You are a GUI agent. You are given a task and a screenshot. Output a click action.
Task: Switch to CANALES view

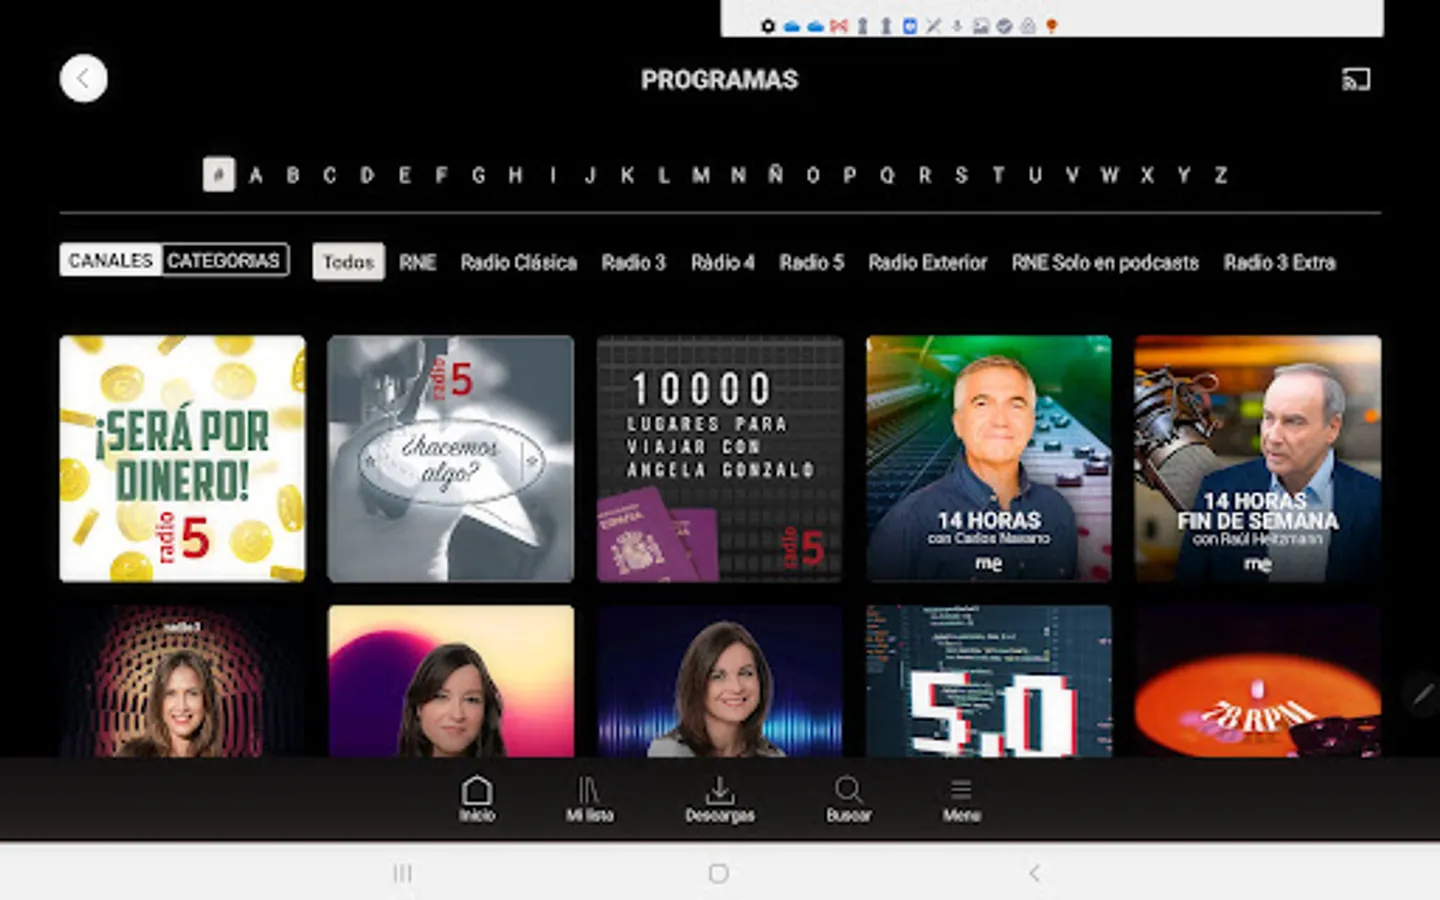point(110,260)
